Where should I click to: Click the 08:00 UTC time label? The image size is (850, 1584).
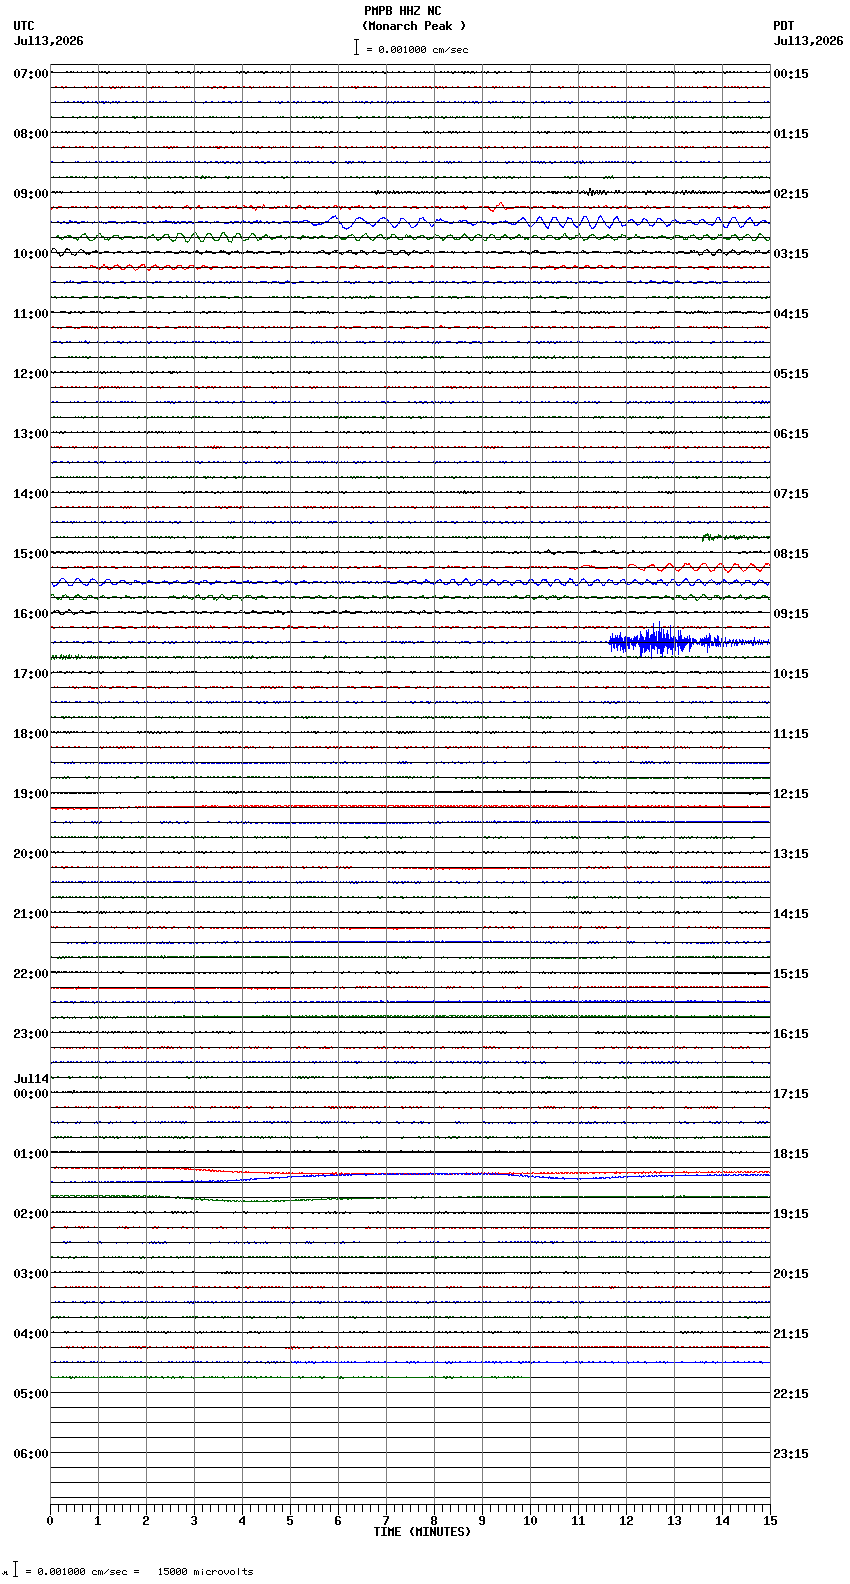(x=31, y=134)
